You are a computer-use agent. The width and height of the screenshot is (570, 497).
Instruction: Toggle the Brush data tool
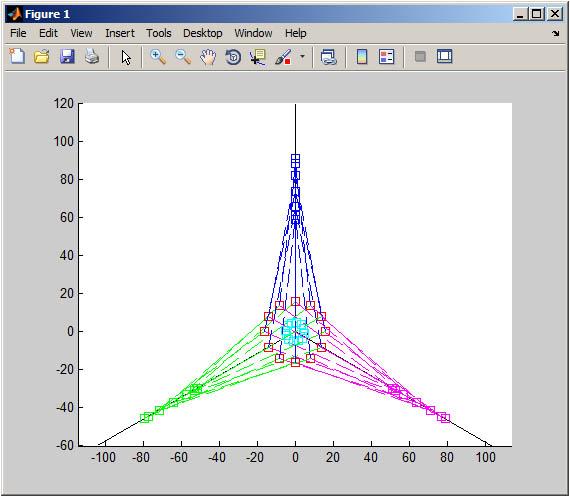[x=283, y=57]
